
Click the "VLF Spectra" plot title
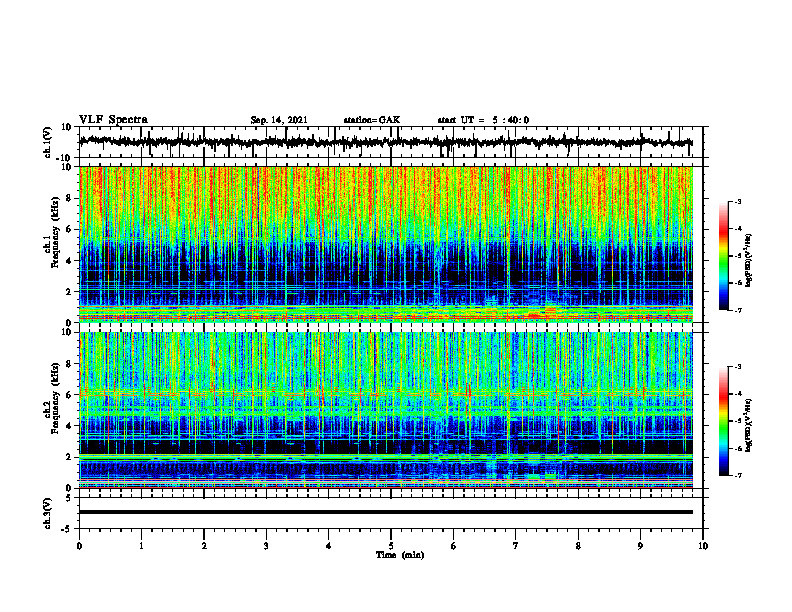113,120
